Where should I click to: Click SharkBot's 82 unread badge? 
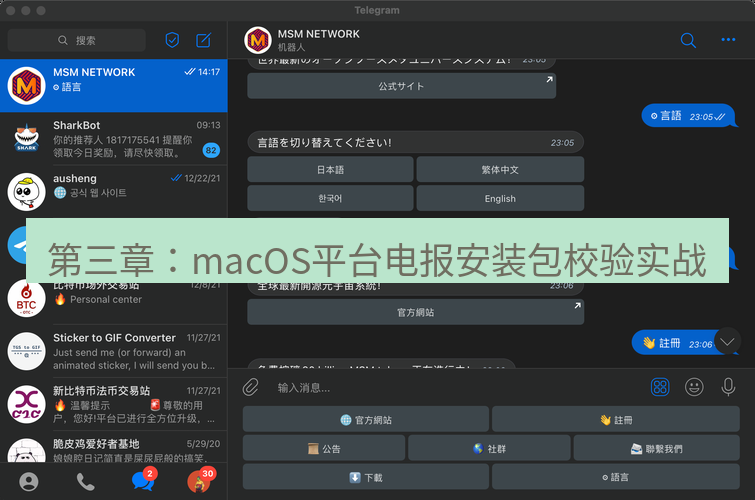point(211,150)
